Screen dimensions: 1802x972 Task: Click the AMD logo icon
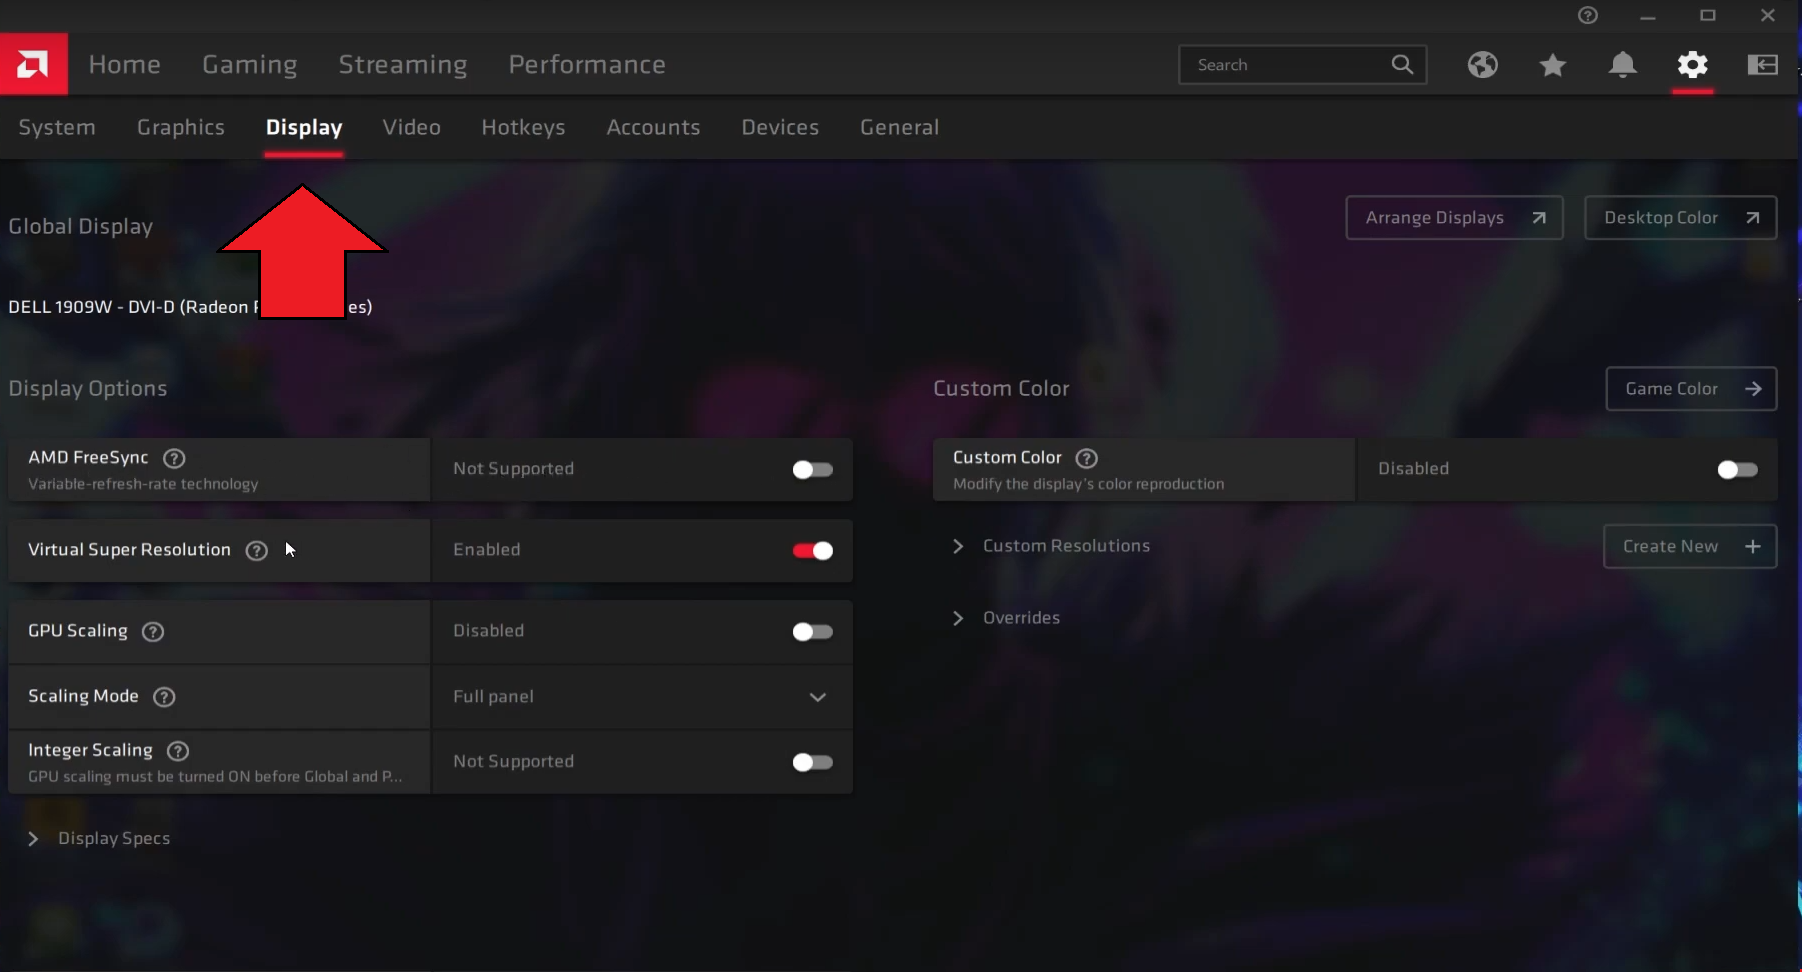[x=33, y=65]
